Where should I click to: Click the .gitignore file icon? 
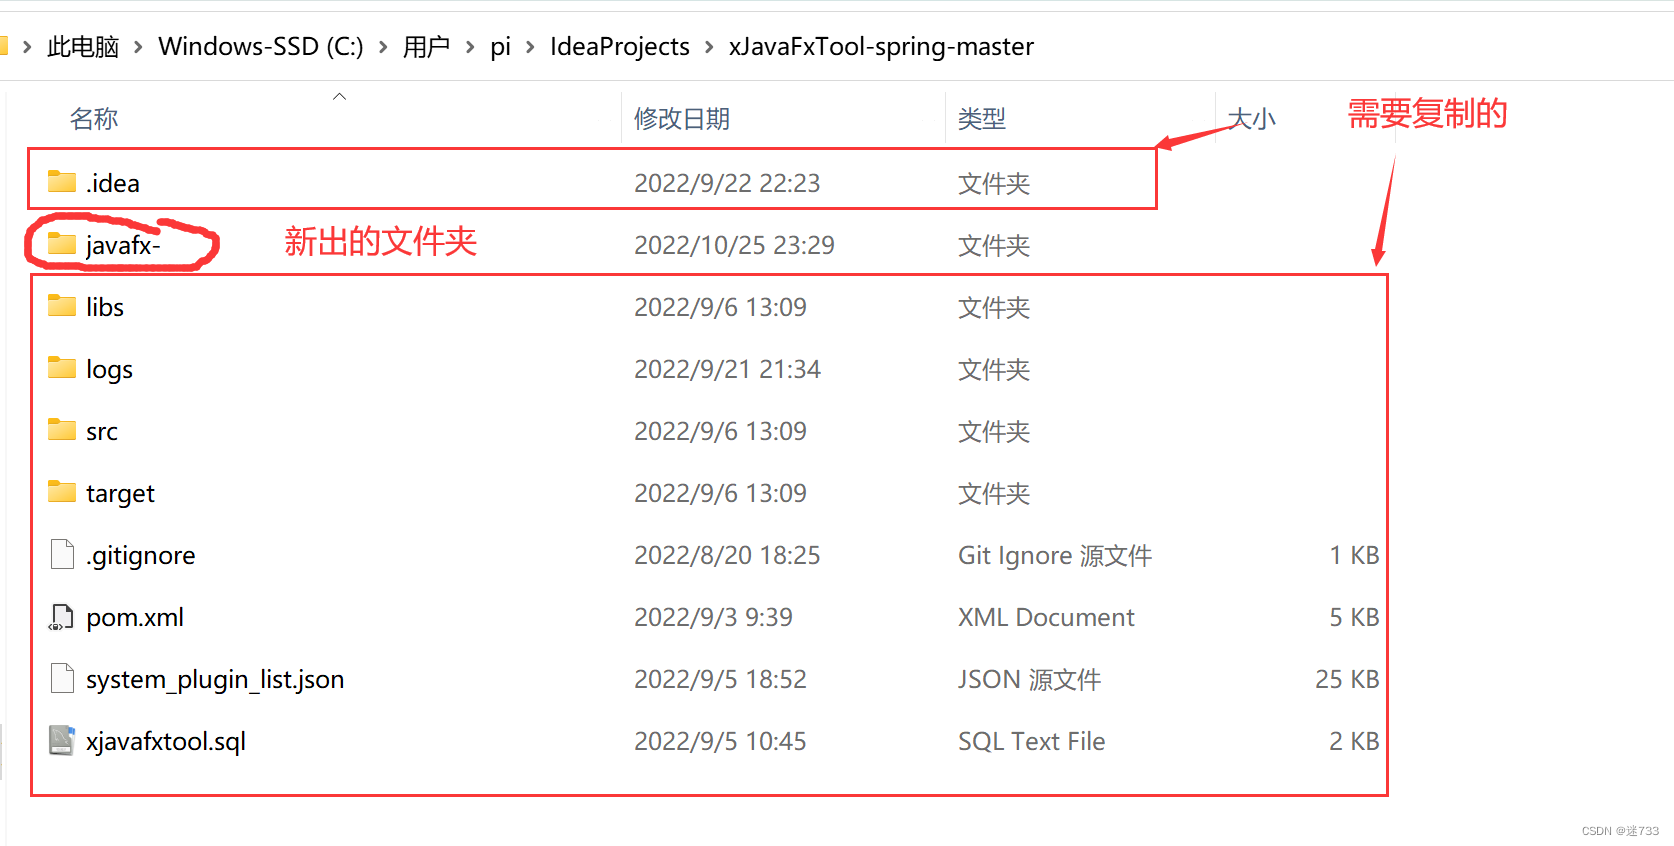tap(62, 554)
